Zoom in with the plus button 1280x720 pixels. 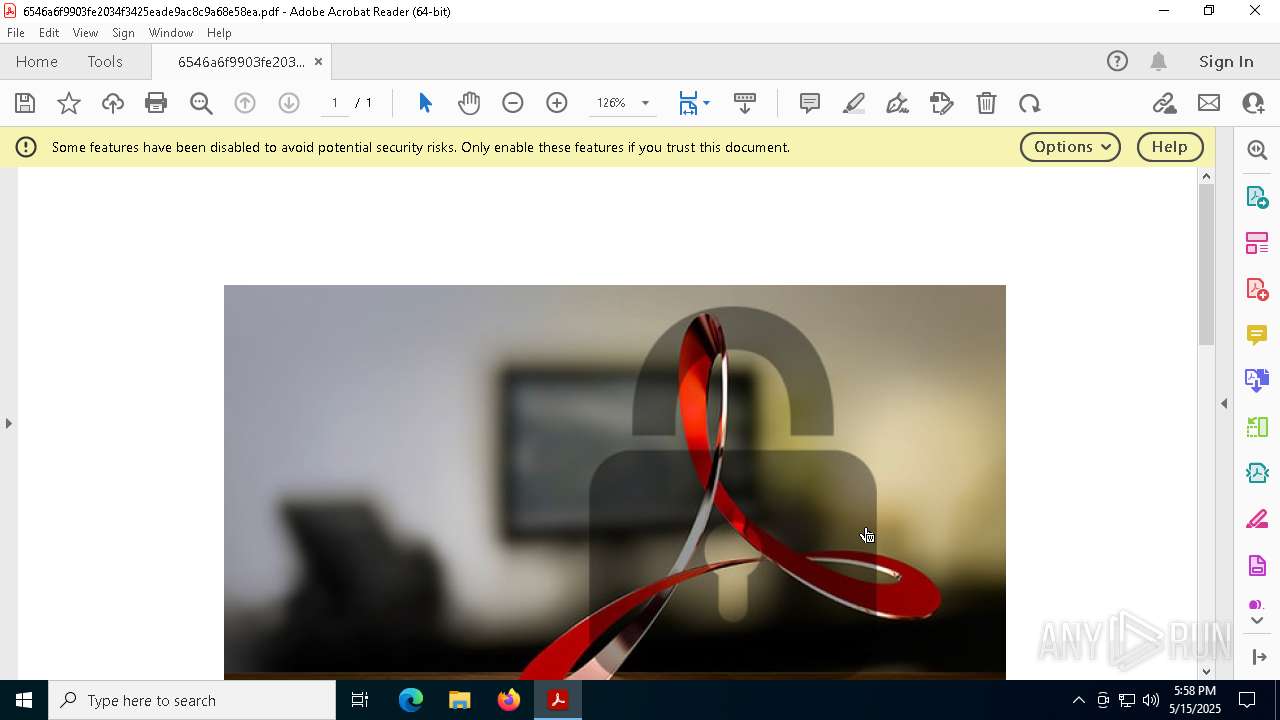pos(557,103)
